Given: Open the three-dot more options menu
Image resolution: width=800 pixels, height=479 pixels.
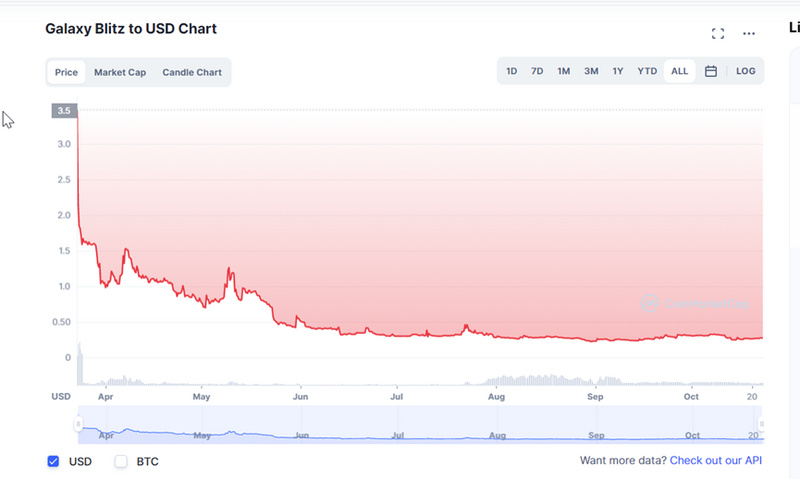Looking at the screenshot, I should 748,33.
